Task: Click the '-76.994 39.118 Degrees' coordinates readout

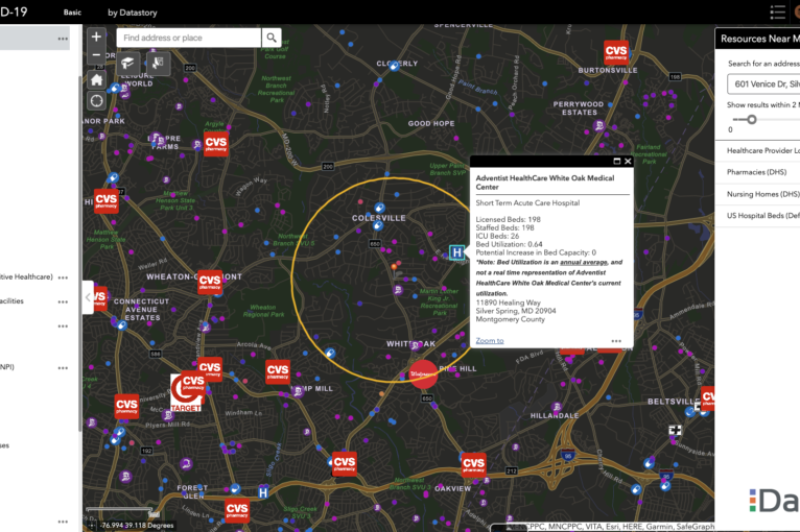Action: point(137,525)
